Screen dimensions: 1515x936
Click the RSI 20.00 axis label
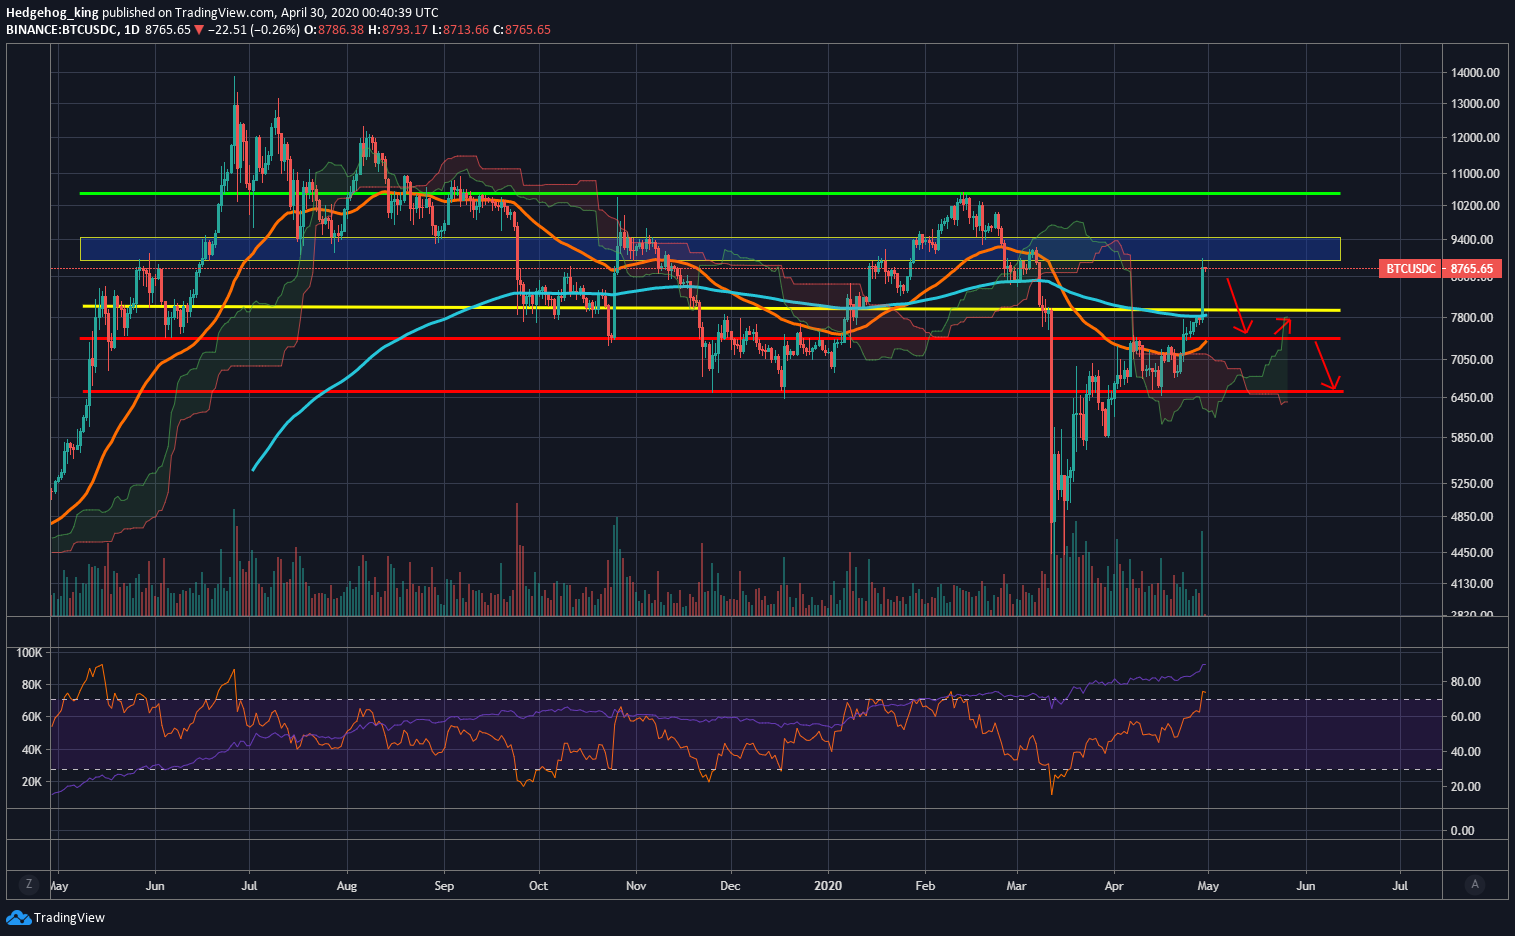(1465, 787)
